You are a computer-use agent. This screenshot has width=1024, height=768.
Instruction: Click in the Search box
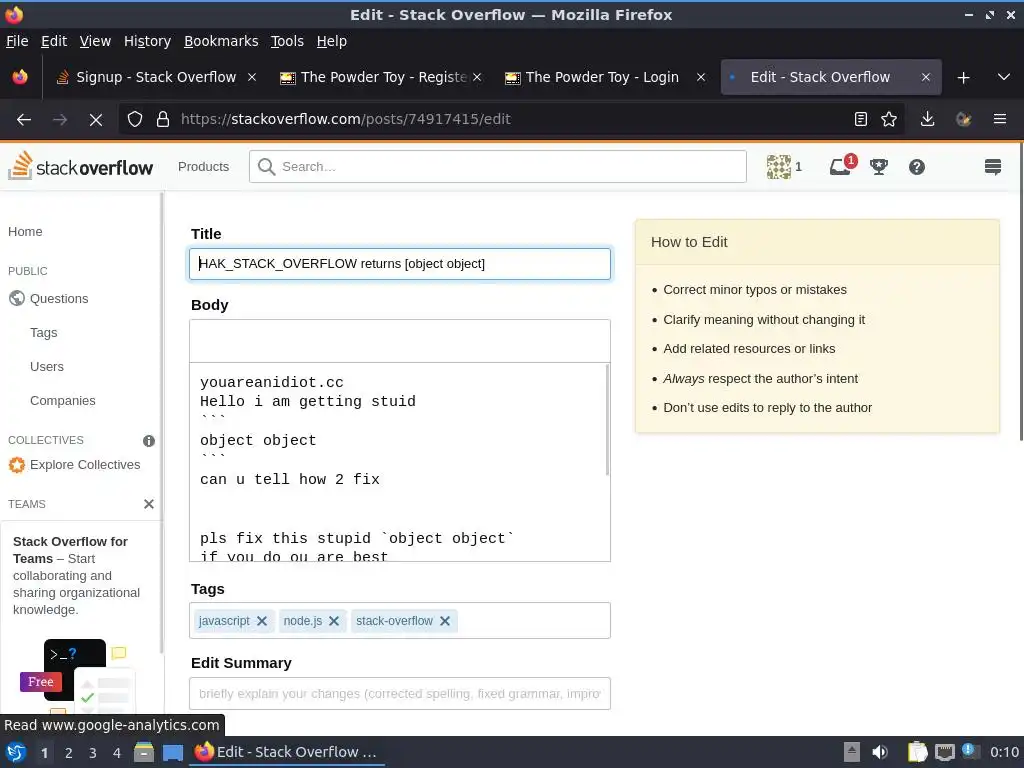[x=498, y=167]
